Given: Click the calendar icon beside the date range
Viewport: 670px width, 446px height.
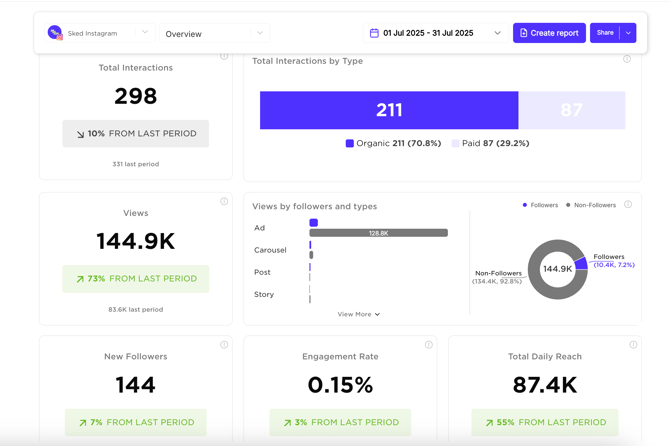Looking at the screenshot, I should pyautogui.click(x=374, y=33).
